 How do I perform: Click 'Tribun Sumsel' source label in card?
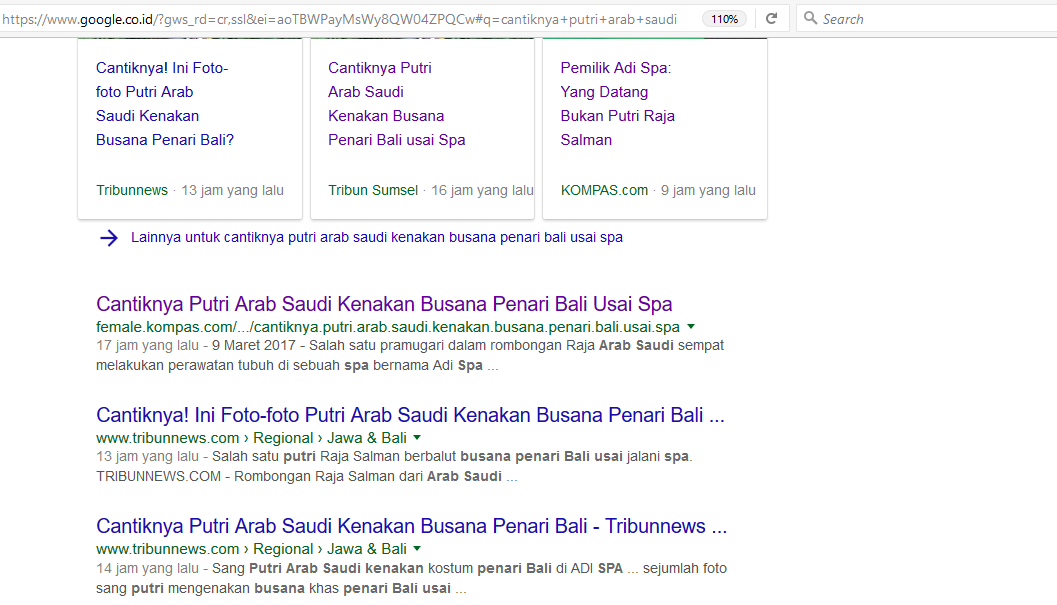373,190
